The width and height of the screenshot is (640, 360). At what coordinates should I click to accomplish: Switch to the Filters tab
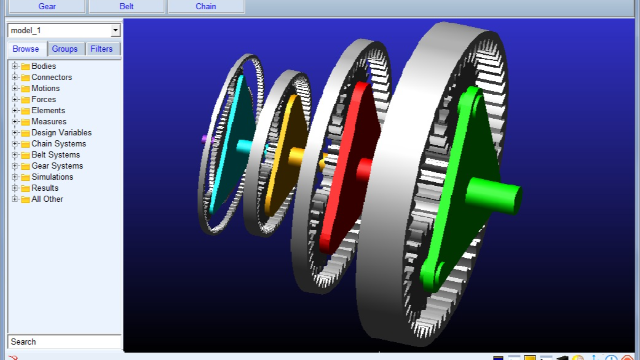tap(101, 49)
